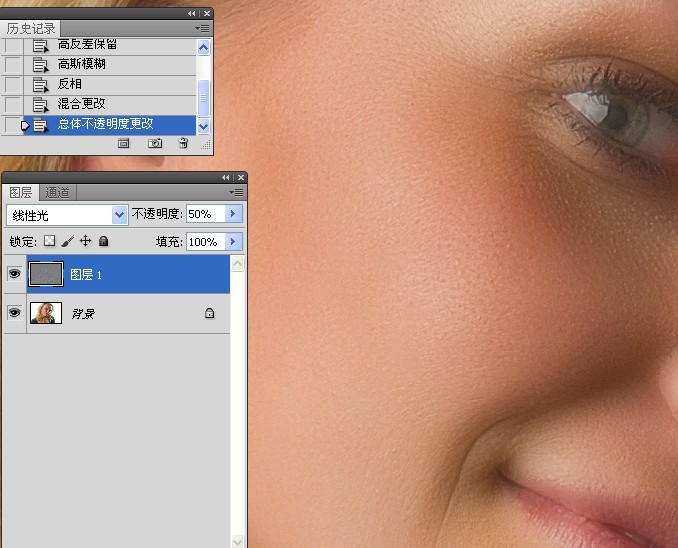Click the history list scrollbar thumb
The width and height of the screenshot is (678, 548).
(203, 98)
